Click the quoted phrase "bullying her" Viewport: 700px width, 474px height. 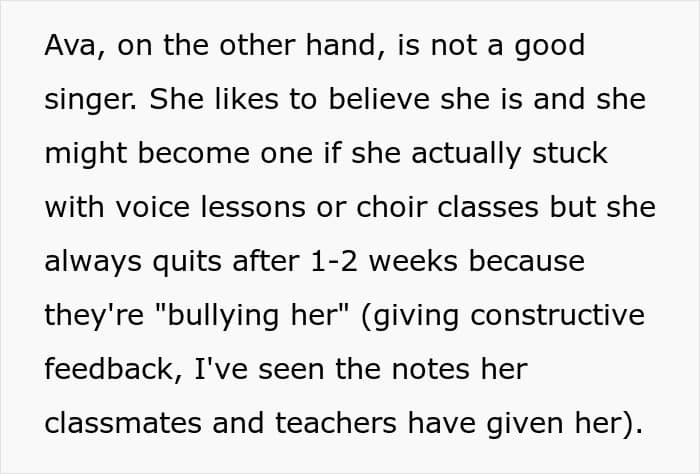coord(252,317)
